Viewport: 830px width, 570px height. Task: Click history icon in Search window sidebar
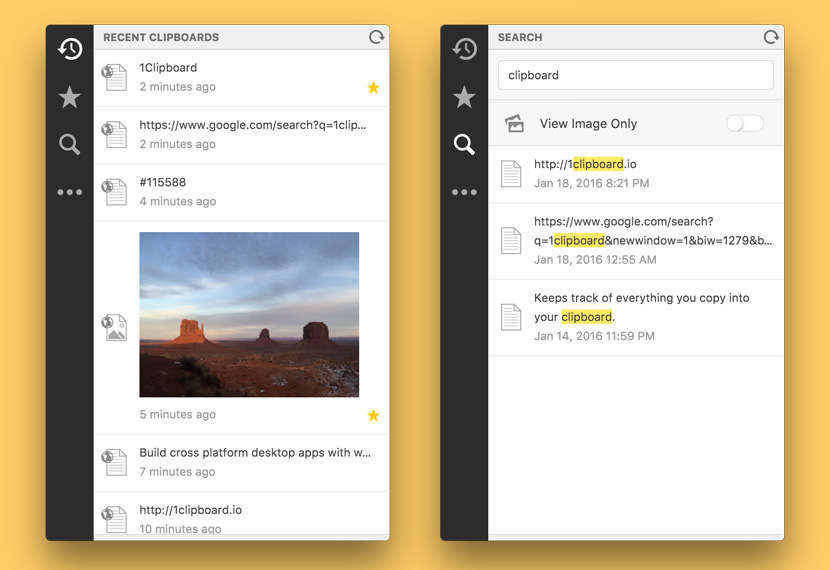(464, 49)
